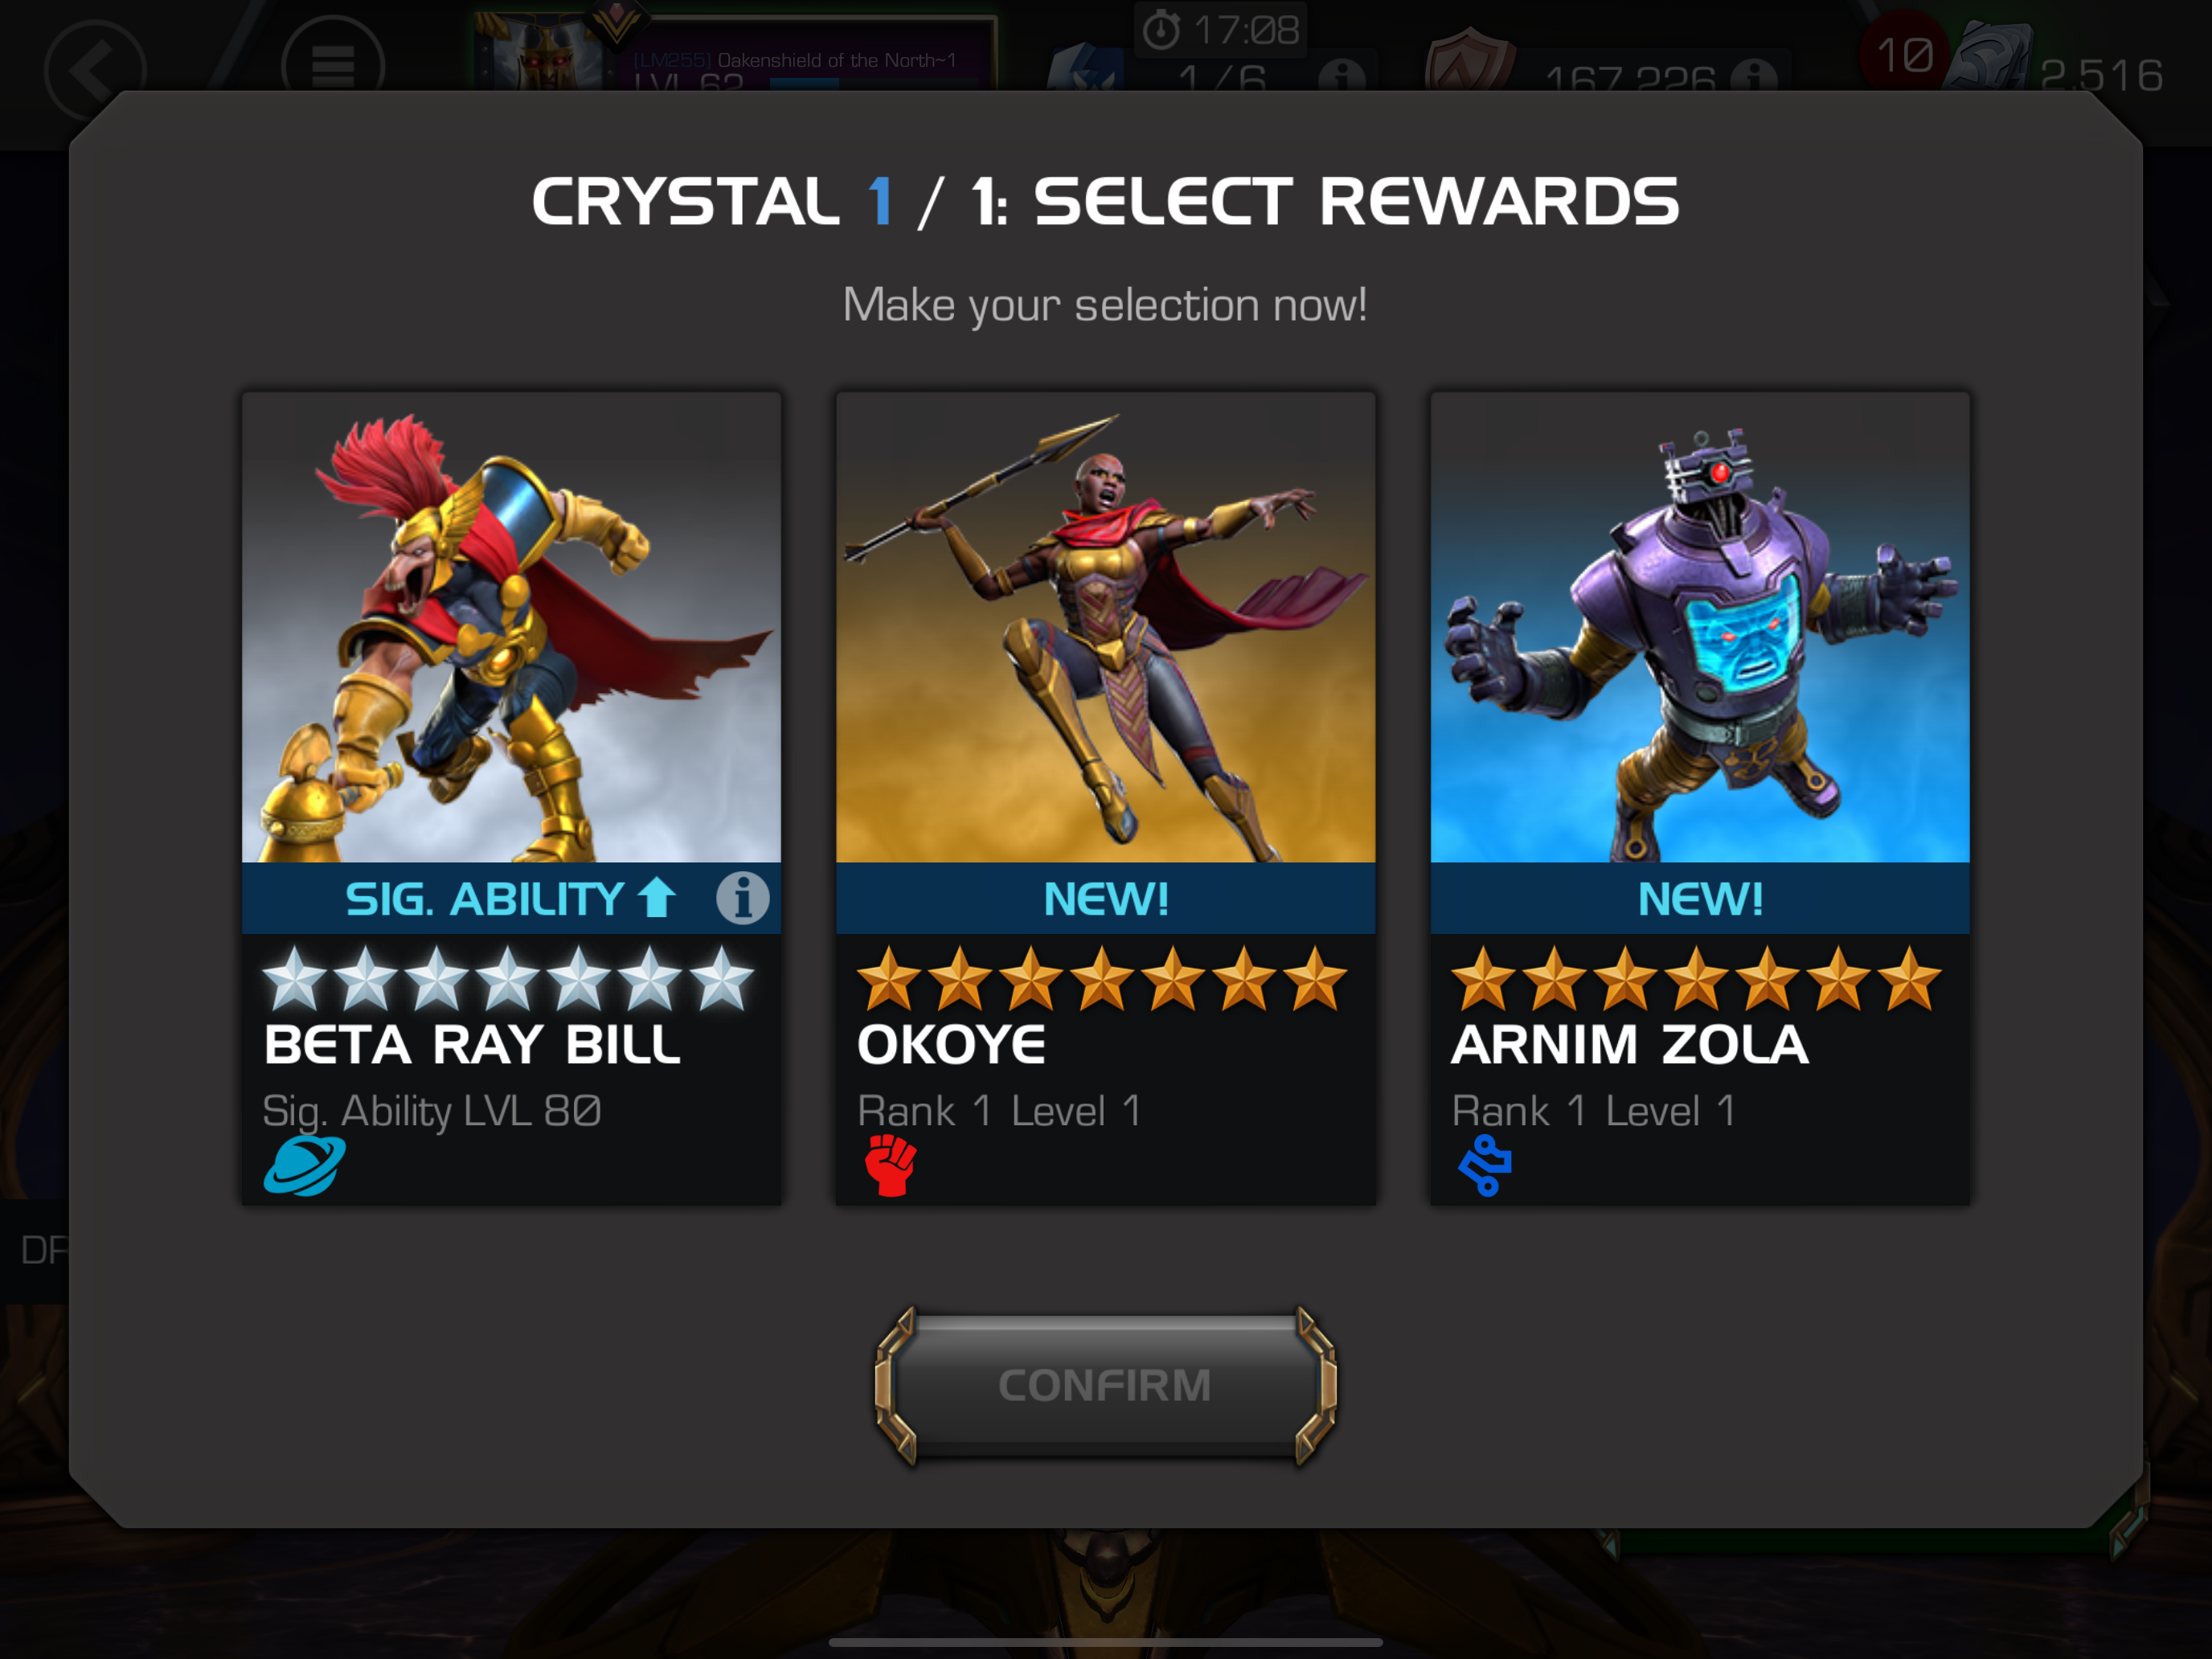
Task: Tap the red fist Mutant class icon
Action: click(x=890, y=1166)
